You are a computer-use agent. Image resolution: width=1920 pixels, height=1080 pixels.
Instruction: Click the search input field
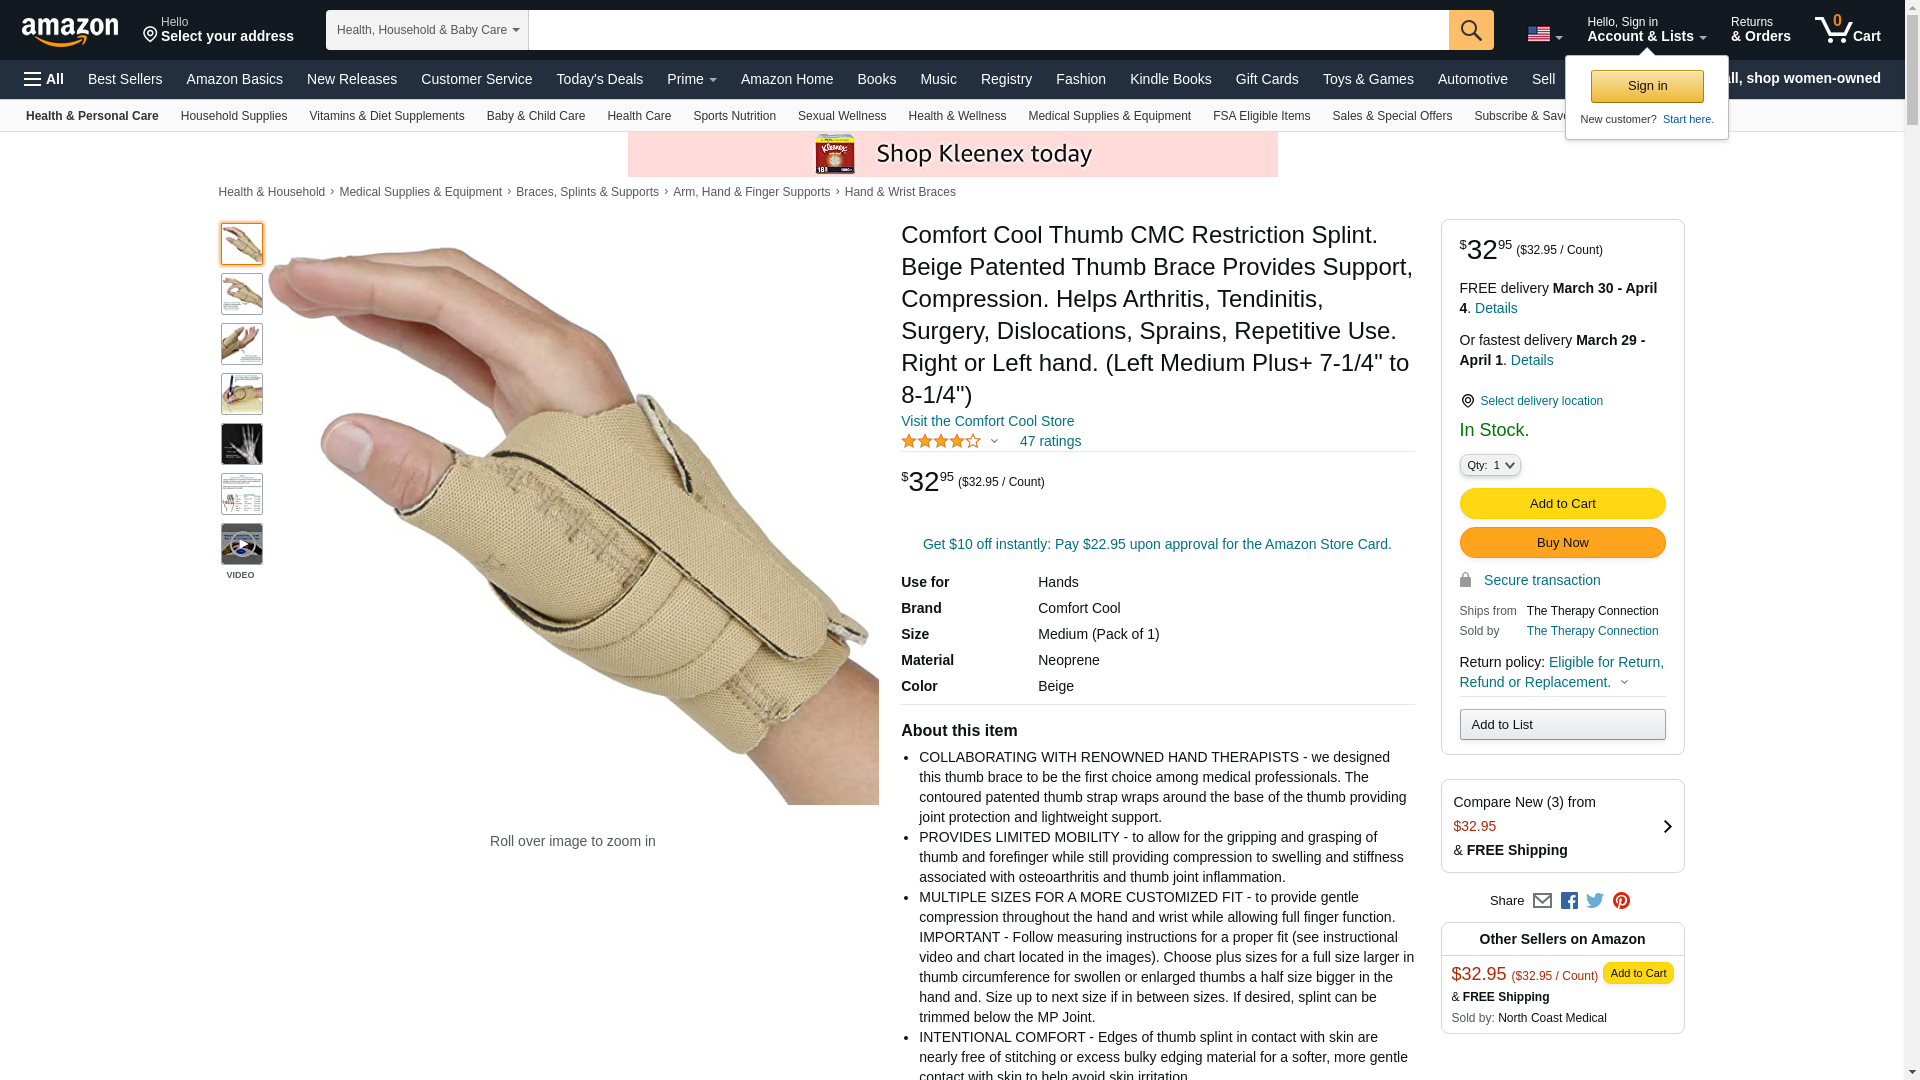point(988,30)
